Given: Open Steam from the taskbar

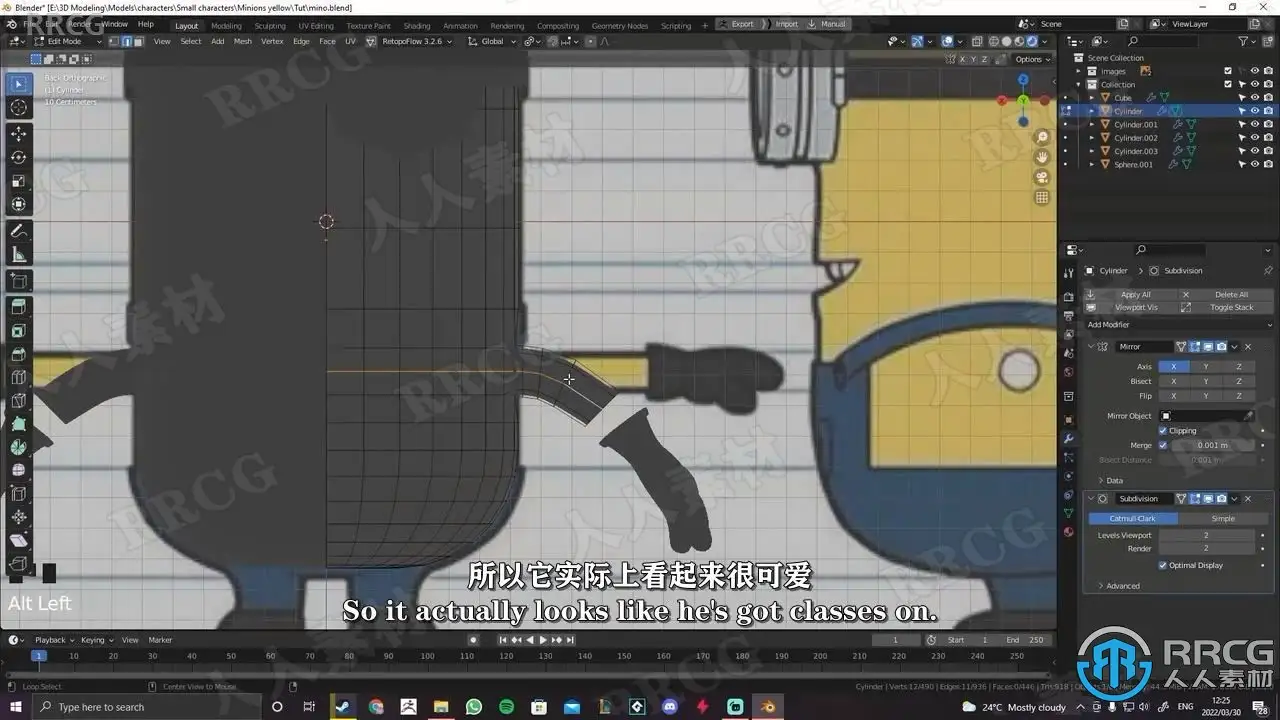Looking at the screenshot, I should coord(342,707).
